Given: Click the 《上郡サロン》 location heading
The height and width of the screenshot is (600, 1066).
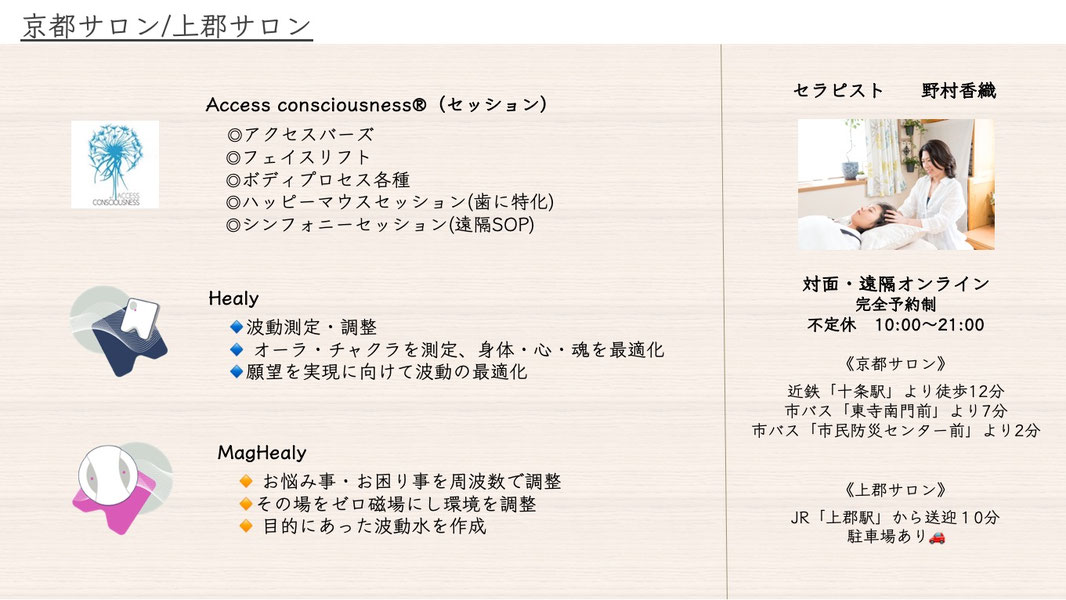Looking at the screenshot, I should (896, 490).
